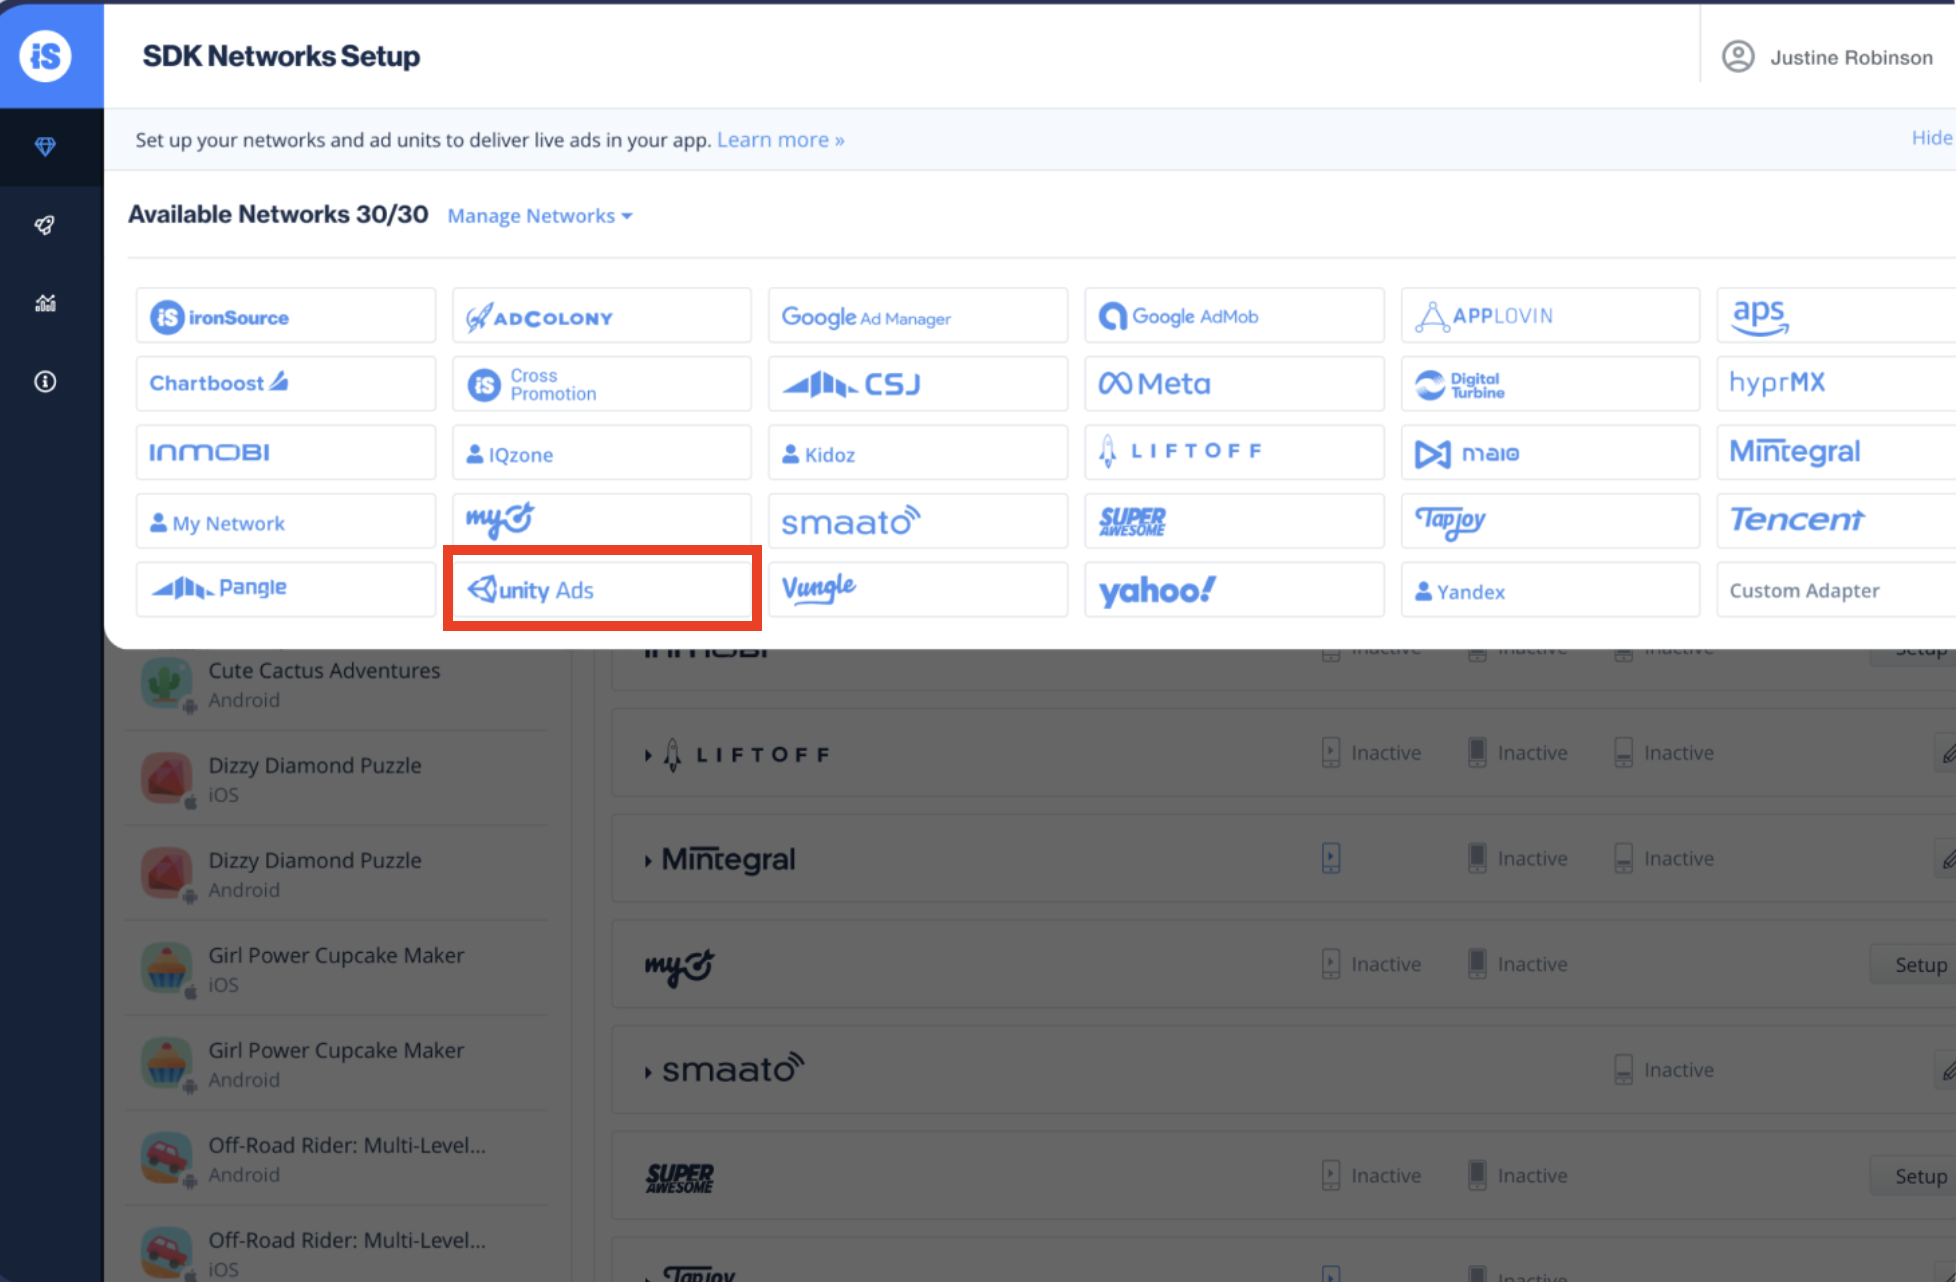Click the info circle sidebar icon

coord(45,381)
